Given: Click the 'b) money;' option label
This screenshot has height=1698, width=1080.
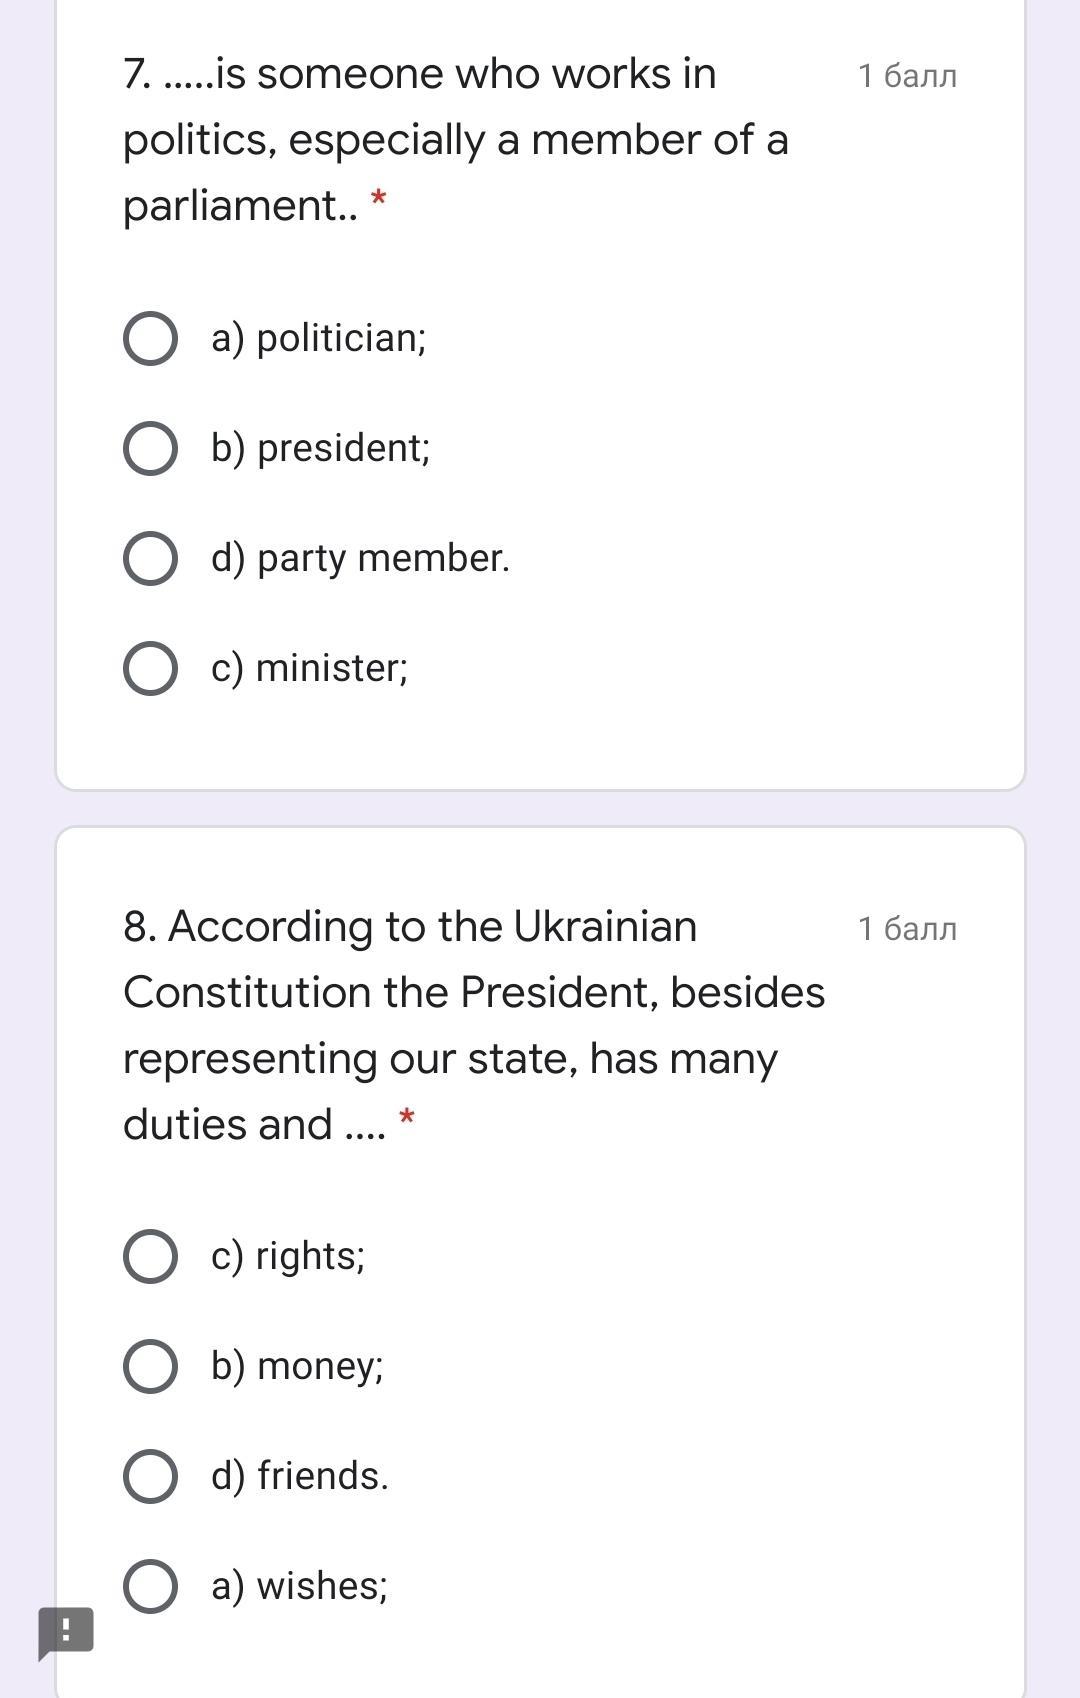Looking at the screenshot, I should [x=297, y=1366].
